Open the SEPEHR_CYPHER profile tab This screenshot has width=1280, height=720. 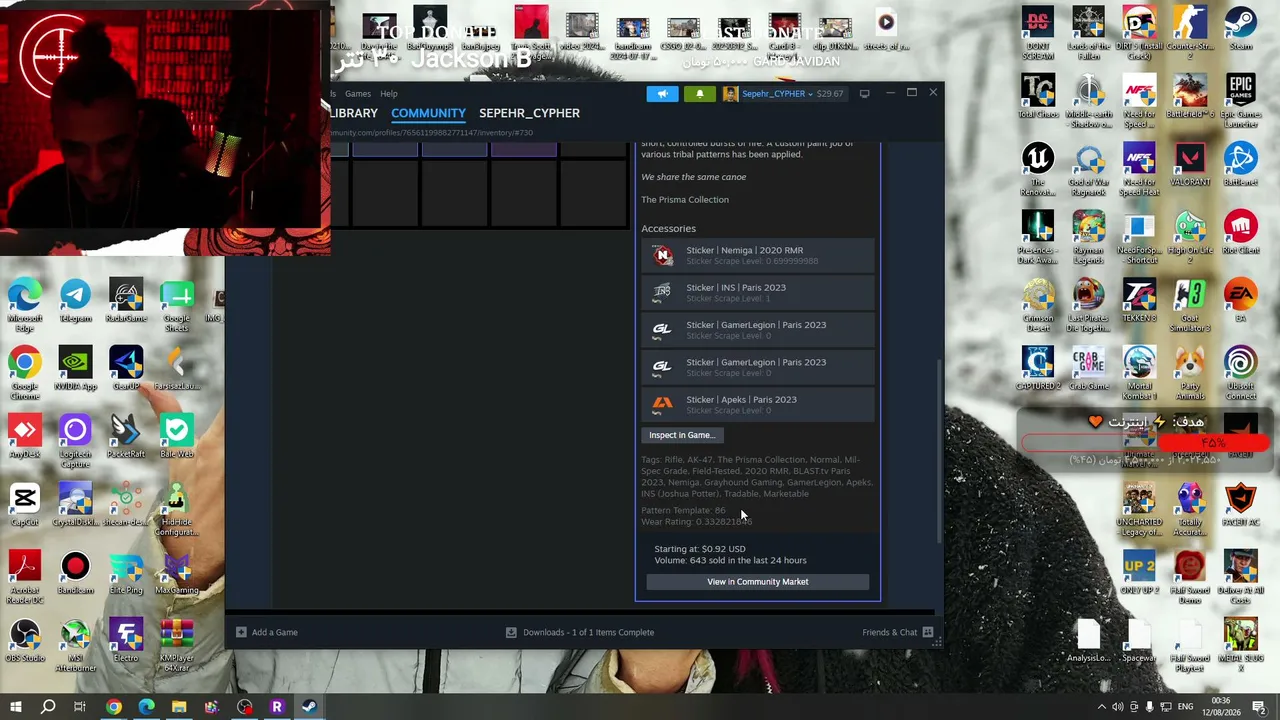tap(529, 113)
